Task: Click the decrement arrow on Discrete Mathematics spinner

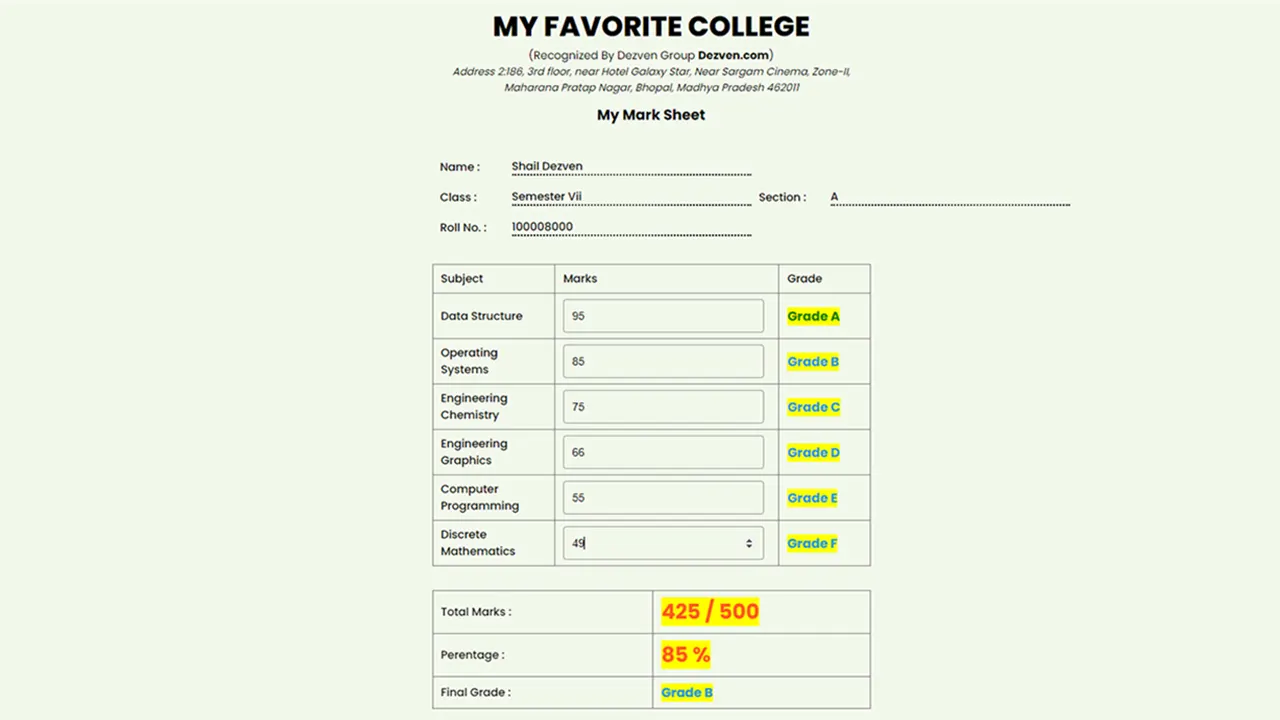Action: coord(748,546)
